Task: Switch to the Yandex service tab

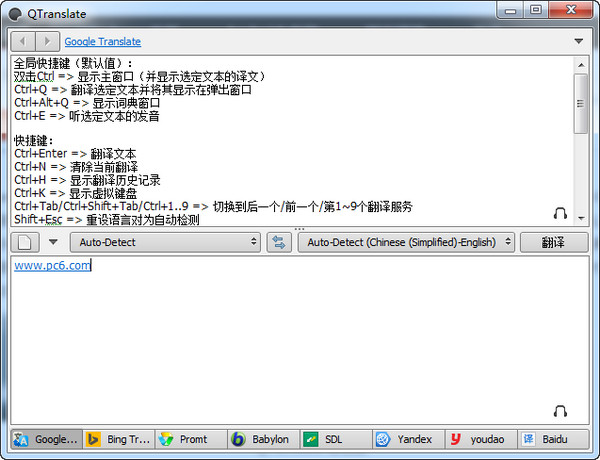Action: 408,439
